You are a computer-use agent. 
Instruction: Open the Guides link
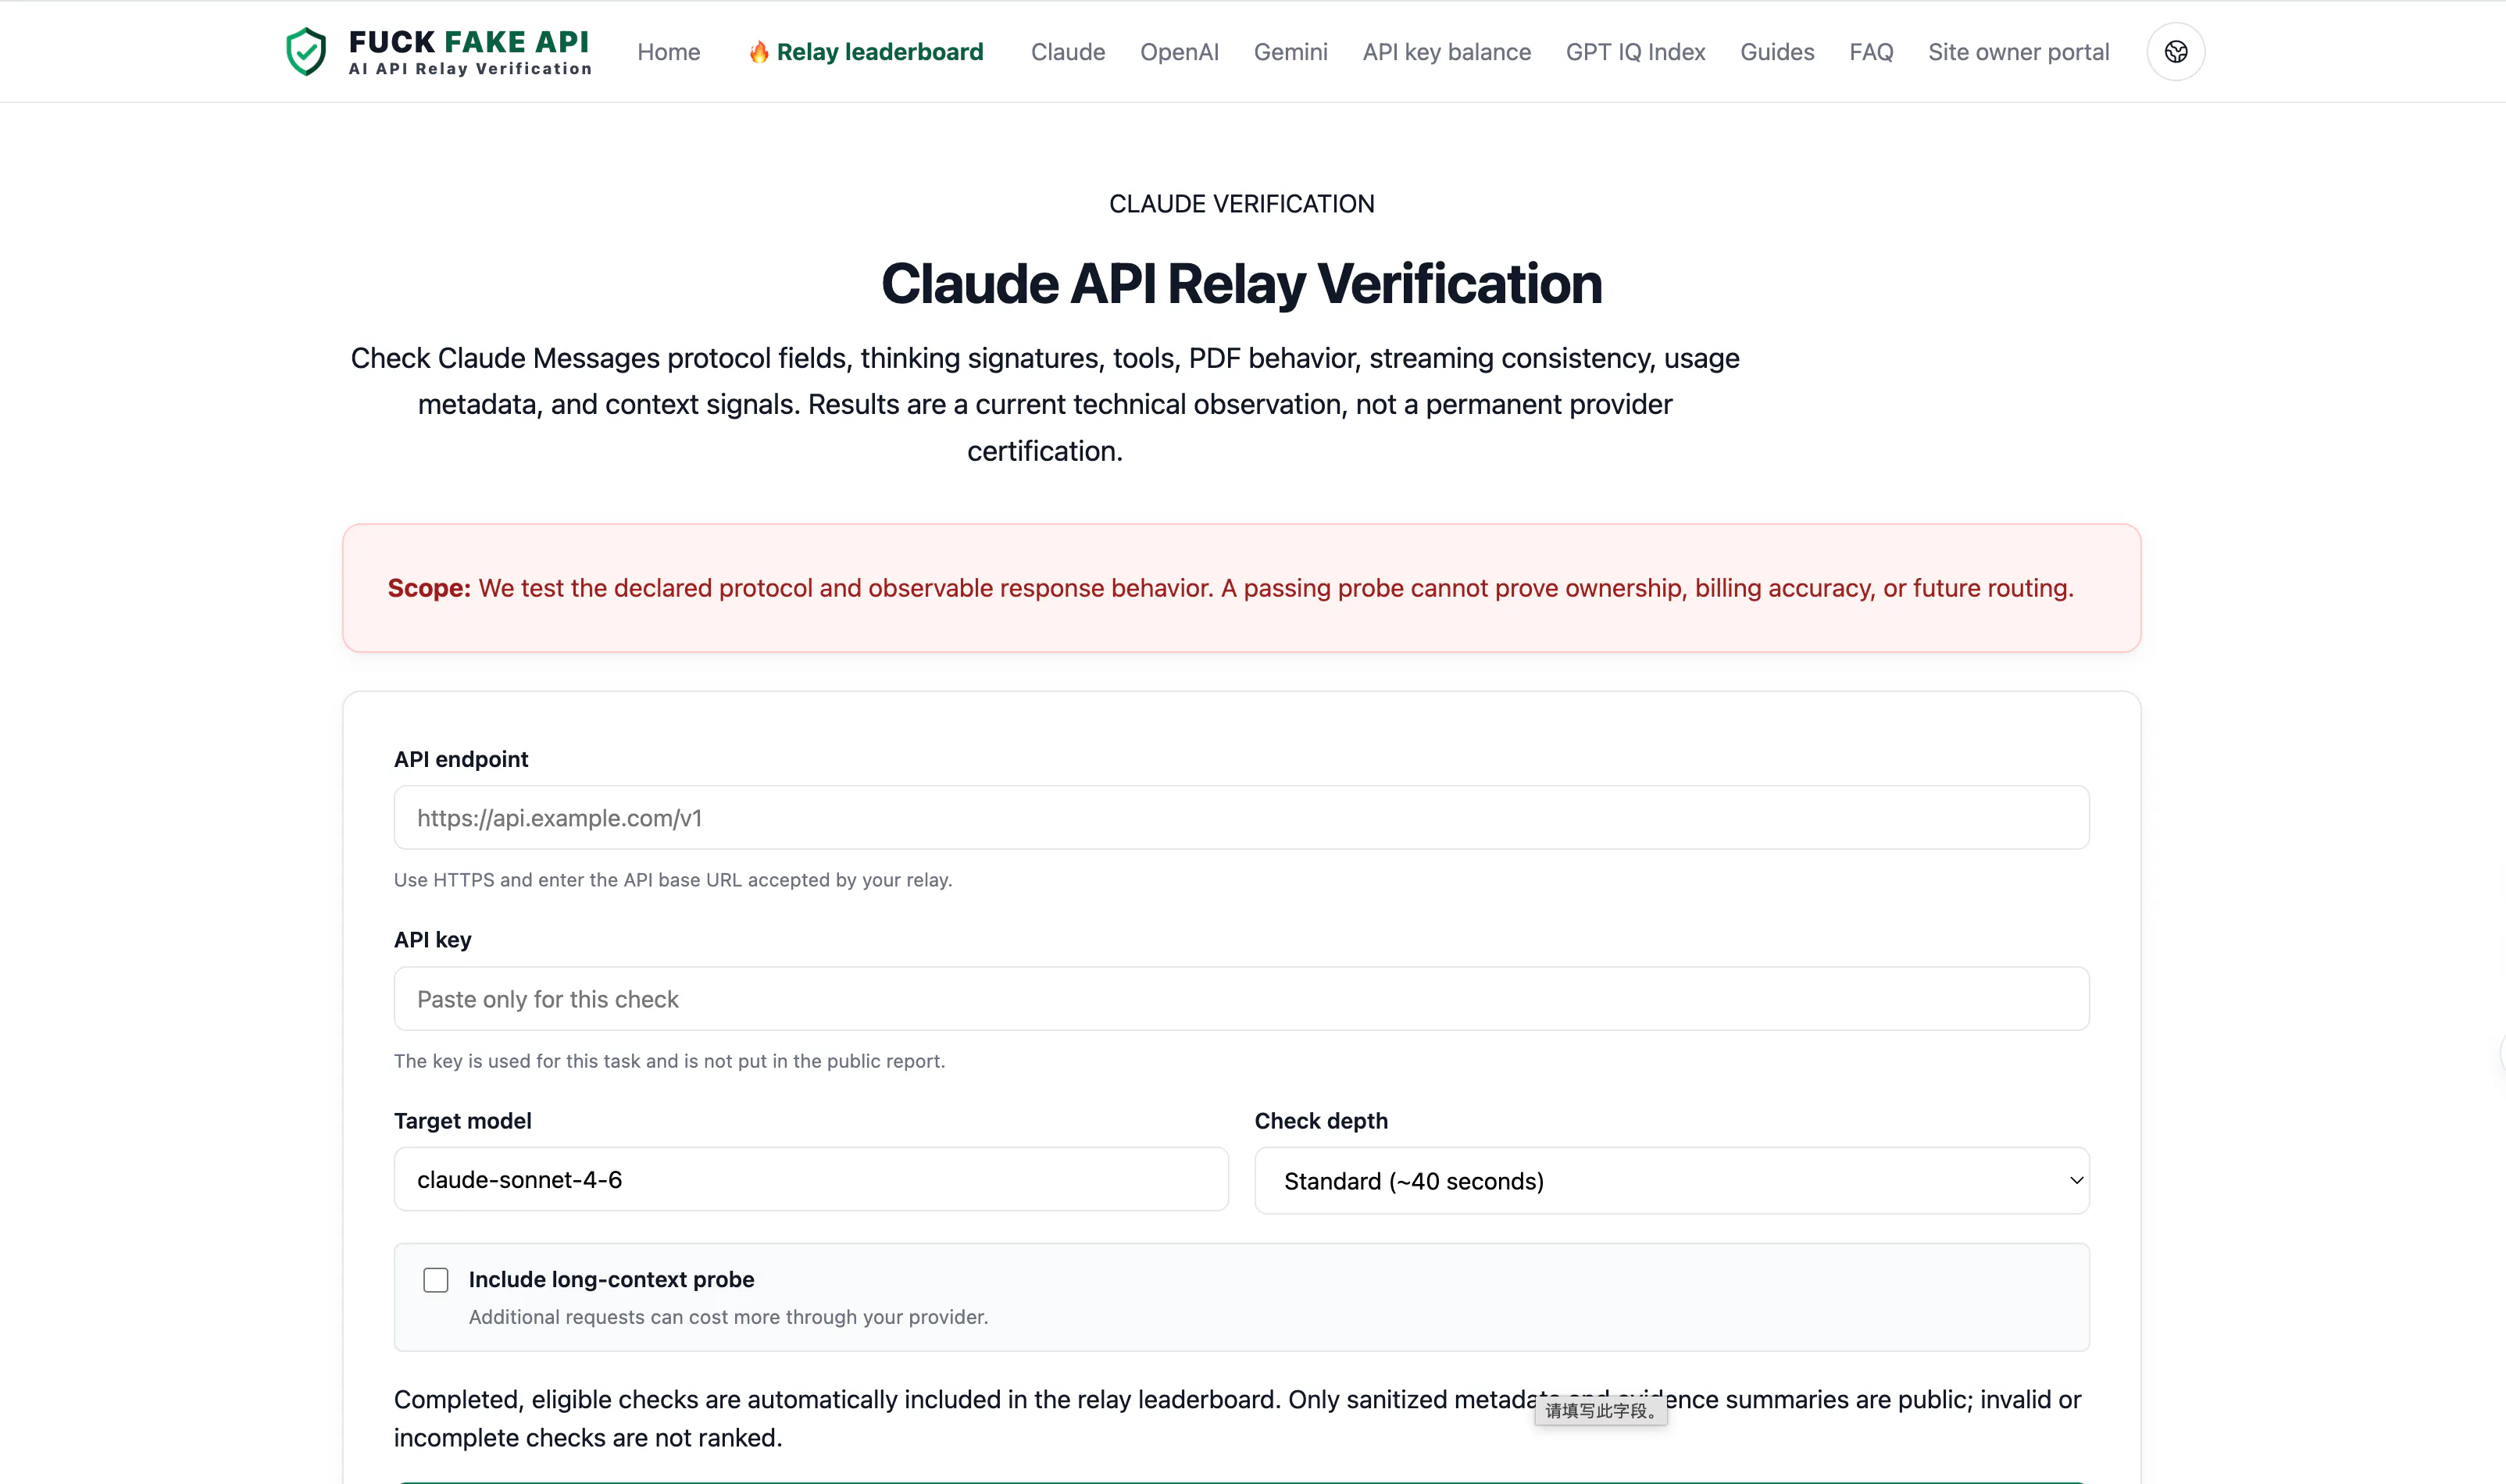[x=1776, y=52]
